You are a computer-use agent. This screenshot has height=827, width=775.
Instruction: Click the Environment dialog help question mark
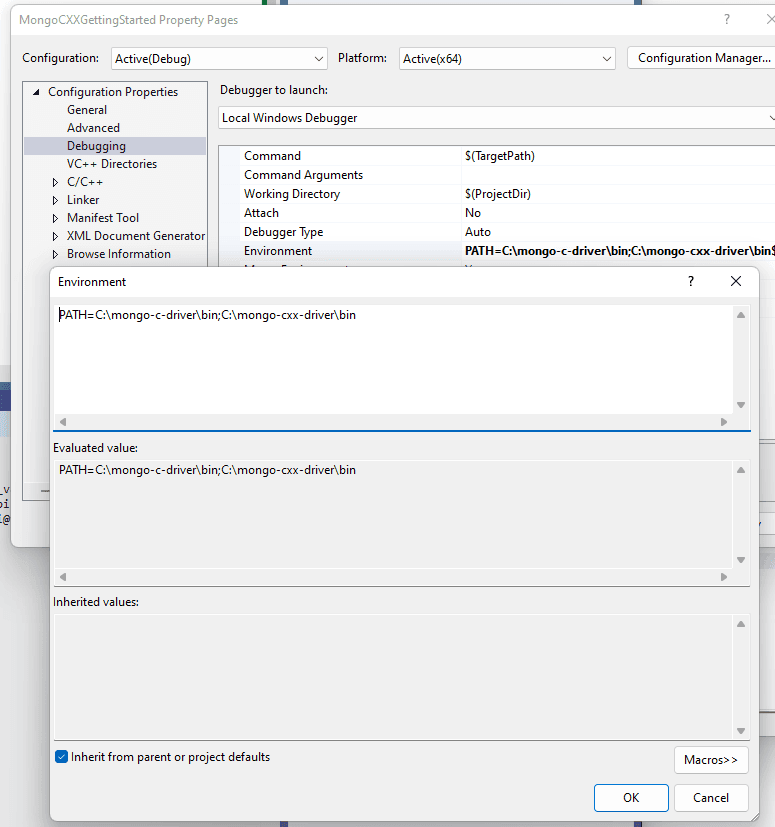pos(690,282)
